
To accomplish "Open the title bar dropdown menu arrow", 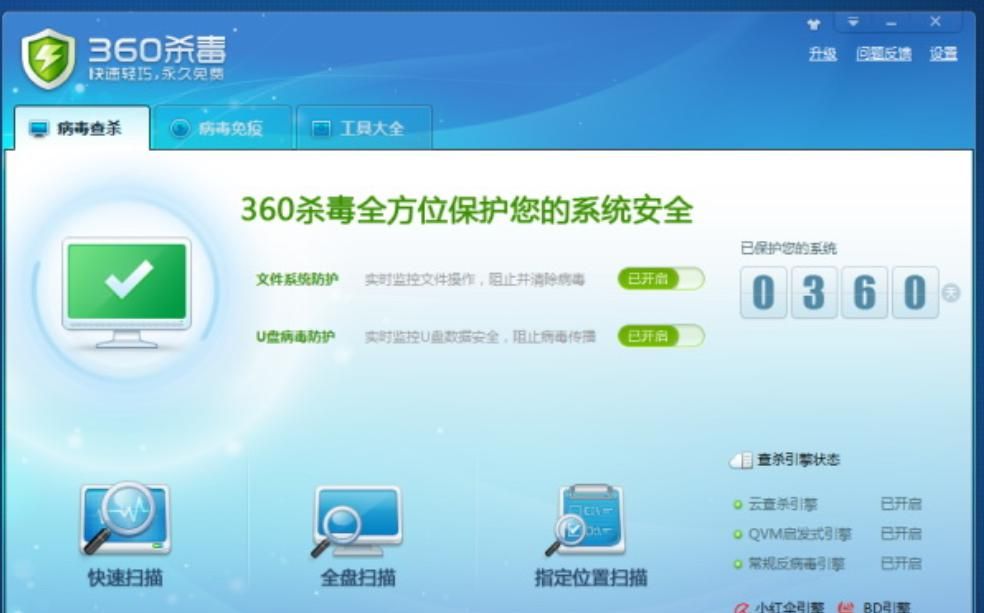I will point(853,22).
